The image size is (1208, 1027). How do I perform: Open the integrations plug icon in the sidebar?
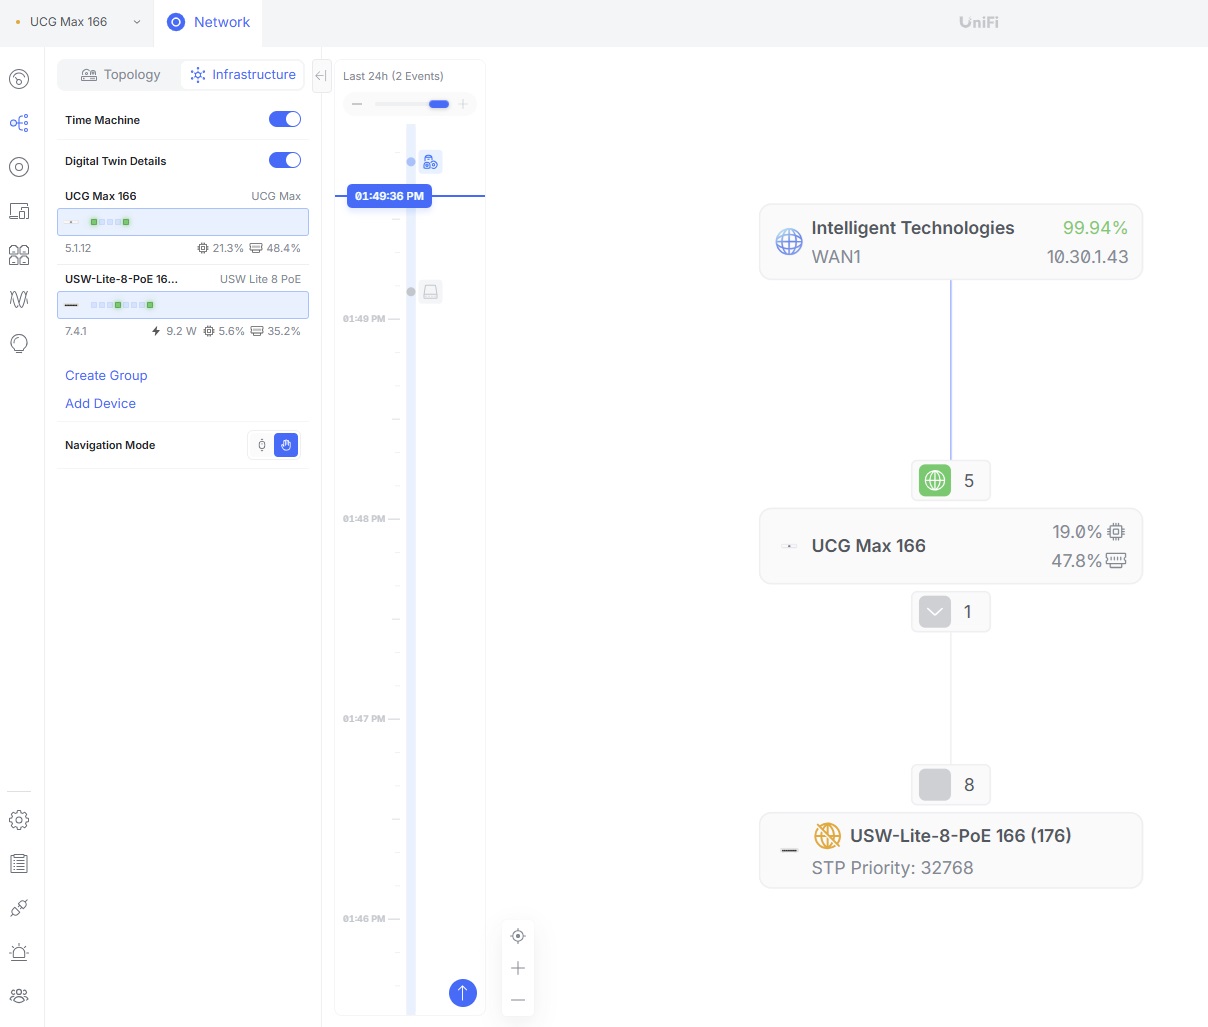point(19,908)
